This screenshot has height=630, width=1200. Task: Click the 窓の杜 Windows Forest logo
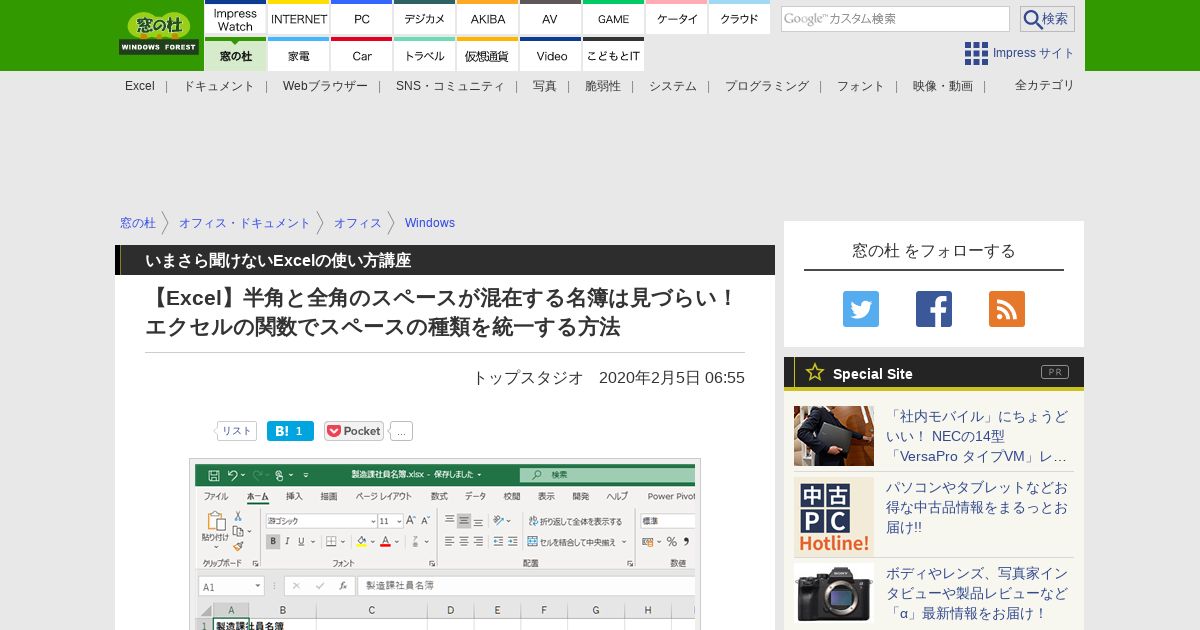158,34
